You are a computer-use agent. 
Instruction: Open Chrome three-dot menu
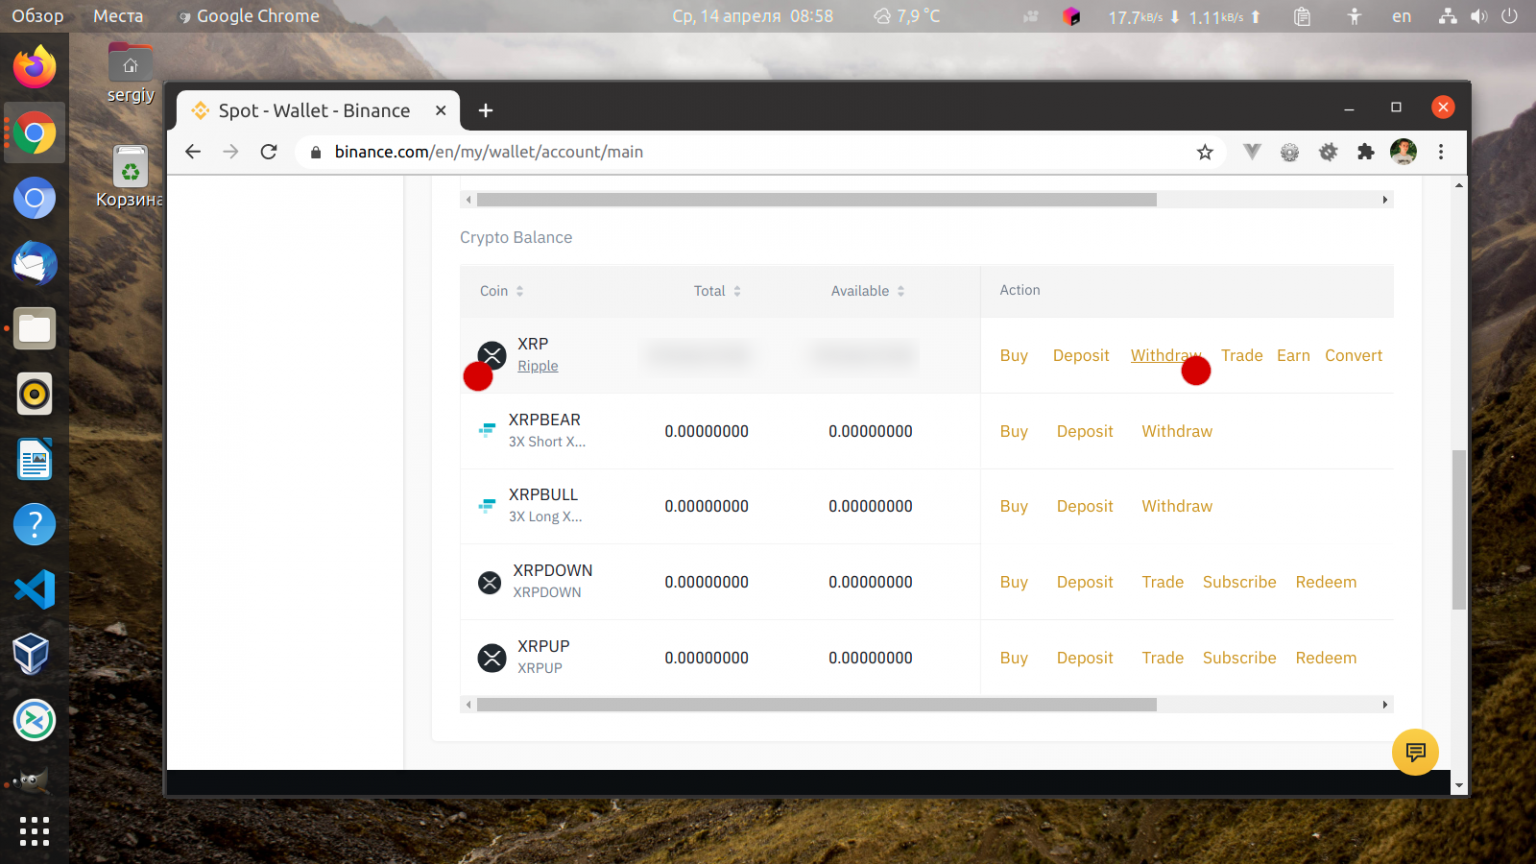(1441, 152)
